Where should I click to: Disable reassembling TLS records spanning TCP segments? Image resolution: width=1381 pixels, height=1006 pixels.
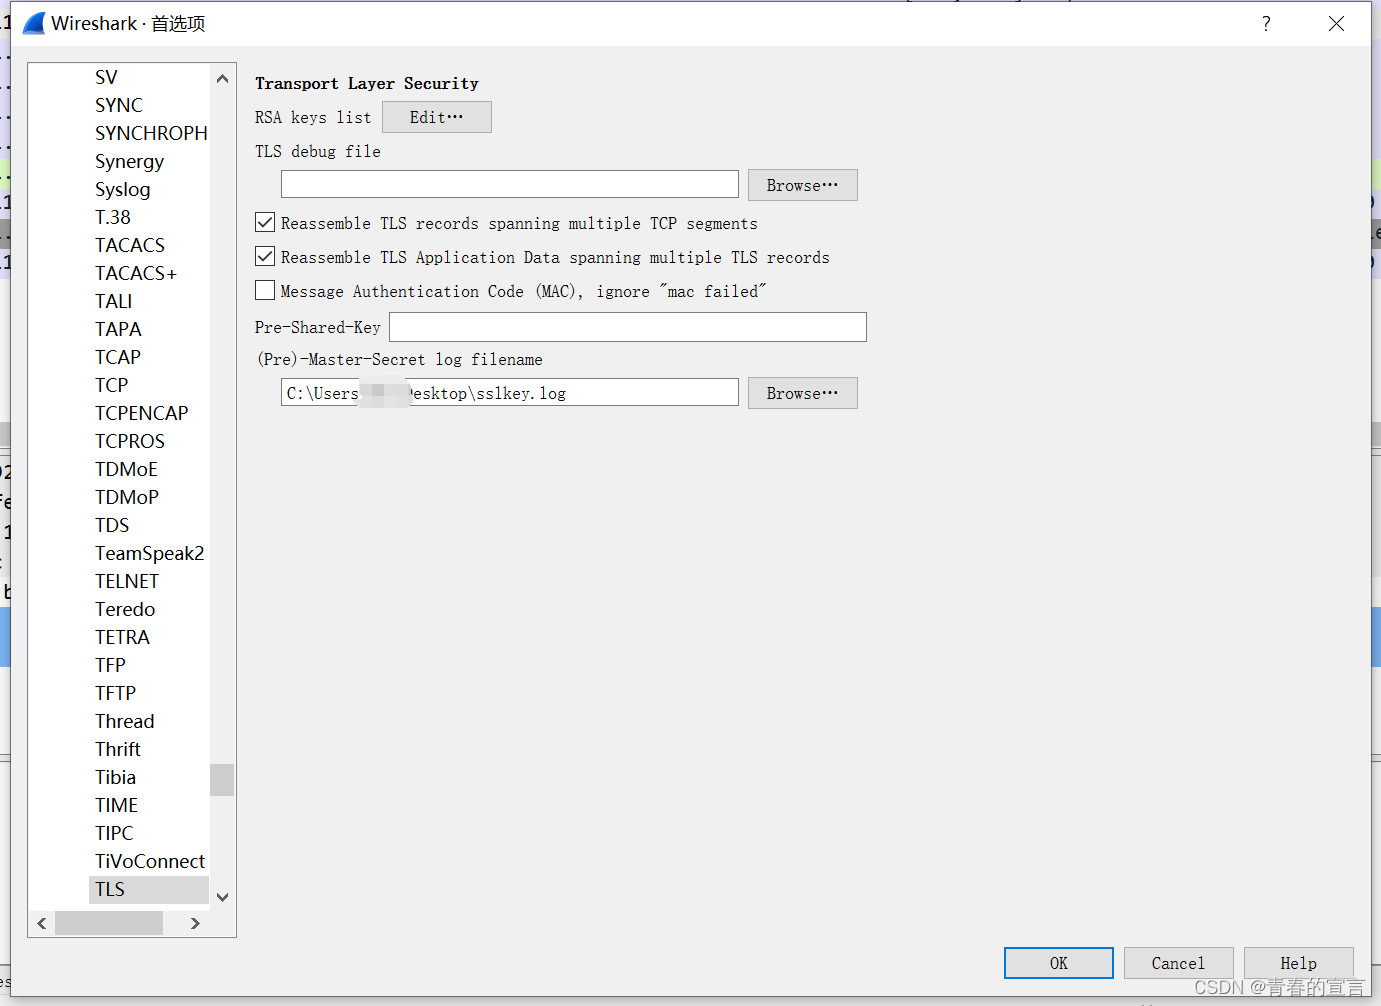click(x=265, y=222)
